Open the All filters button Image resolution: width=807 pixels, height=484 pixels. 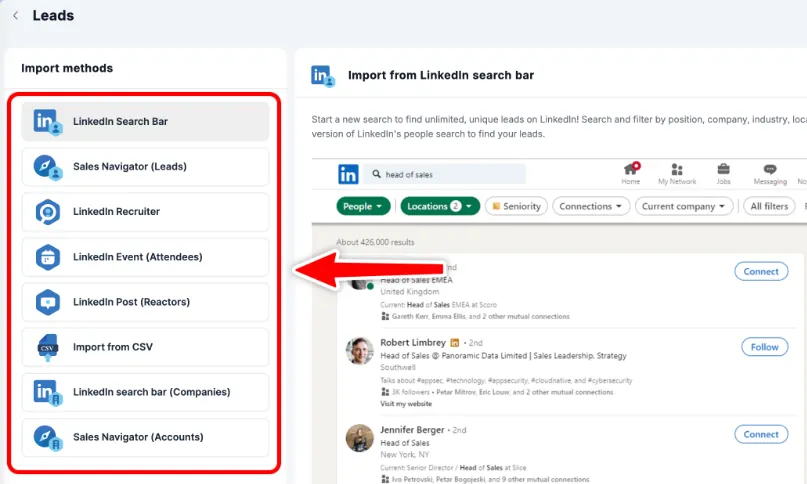[769, 206]
